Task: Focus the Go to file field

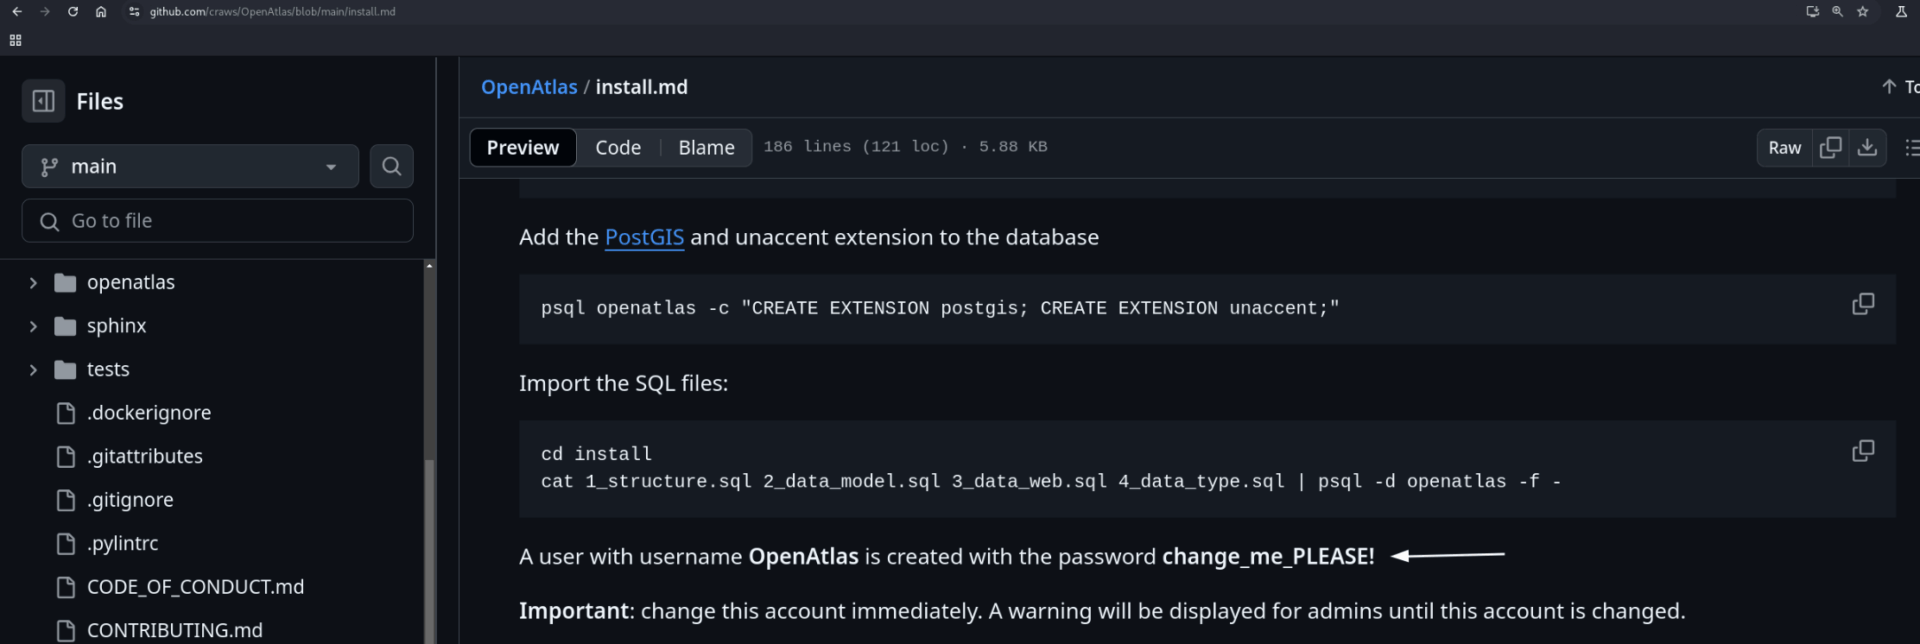Action: point(217,221)
